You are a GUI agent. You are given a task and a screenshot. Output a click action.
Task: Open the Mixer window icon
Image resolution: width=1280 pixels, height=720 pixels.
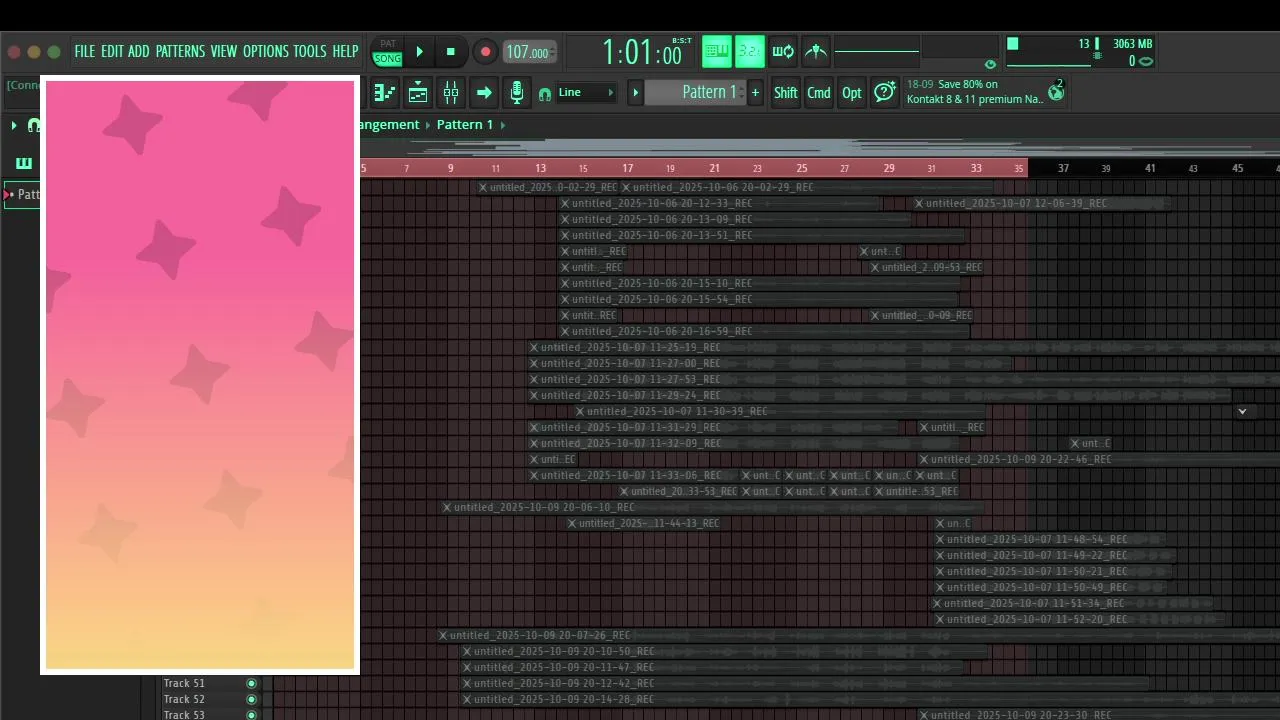451,93
